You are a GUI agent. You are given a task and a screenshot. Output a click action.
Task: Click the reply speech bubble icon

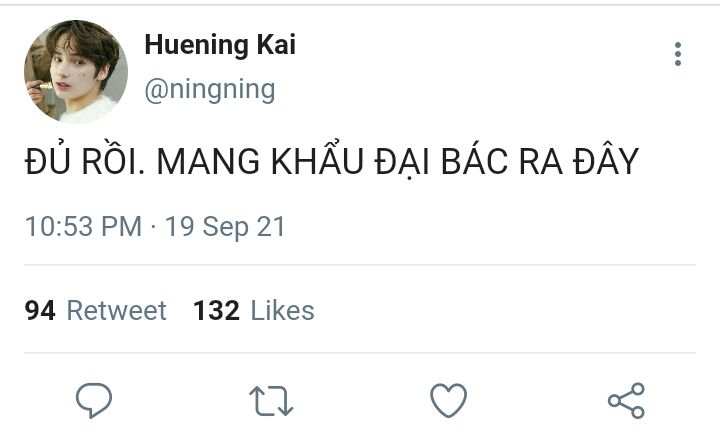tap(94, 400)
